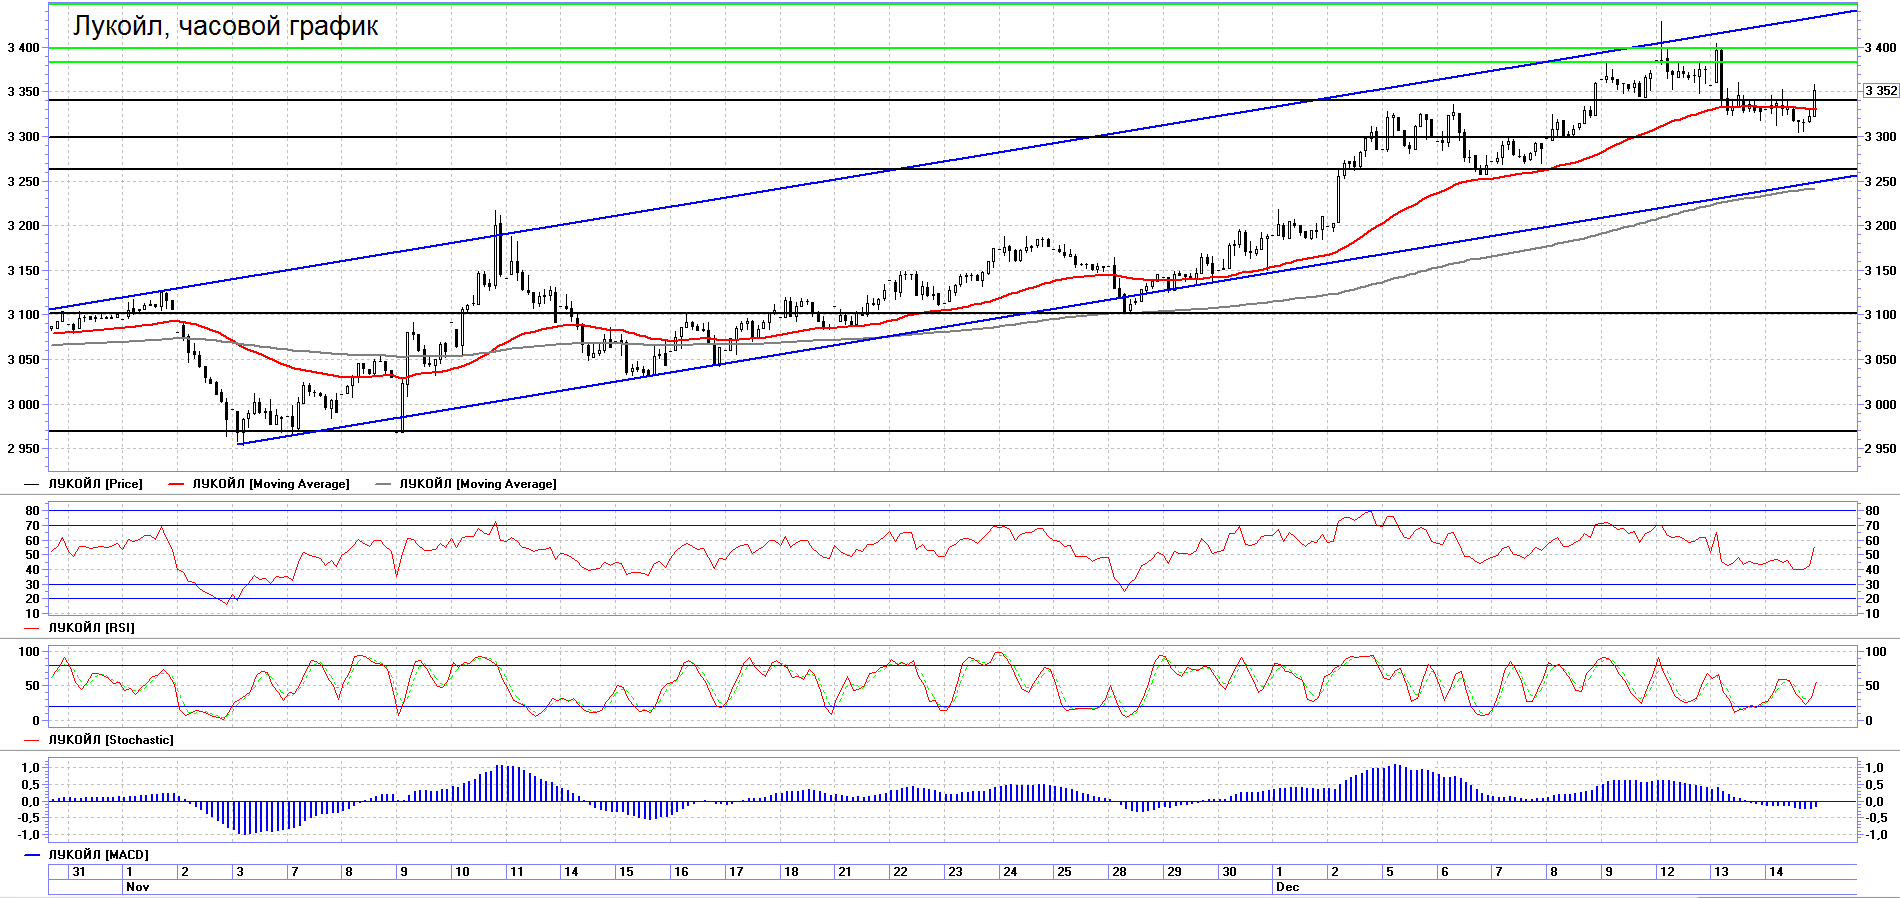The width and height of the screenshot is (1900, 898).
Task: Click date axis label '11'
Action: (x=517, y=872)
